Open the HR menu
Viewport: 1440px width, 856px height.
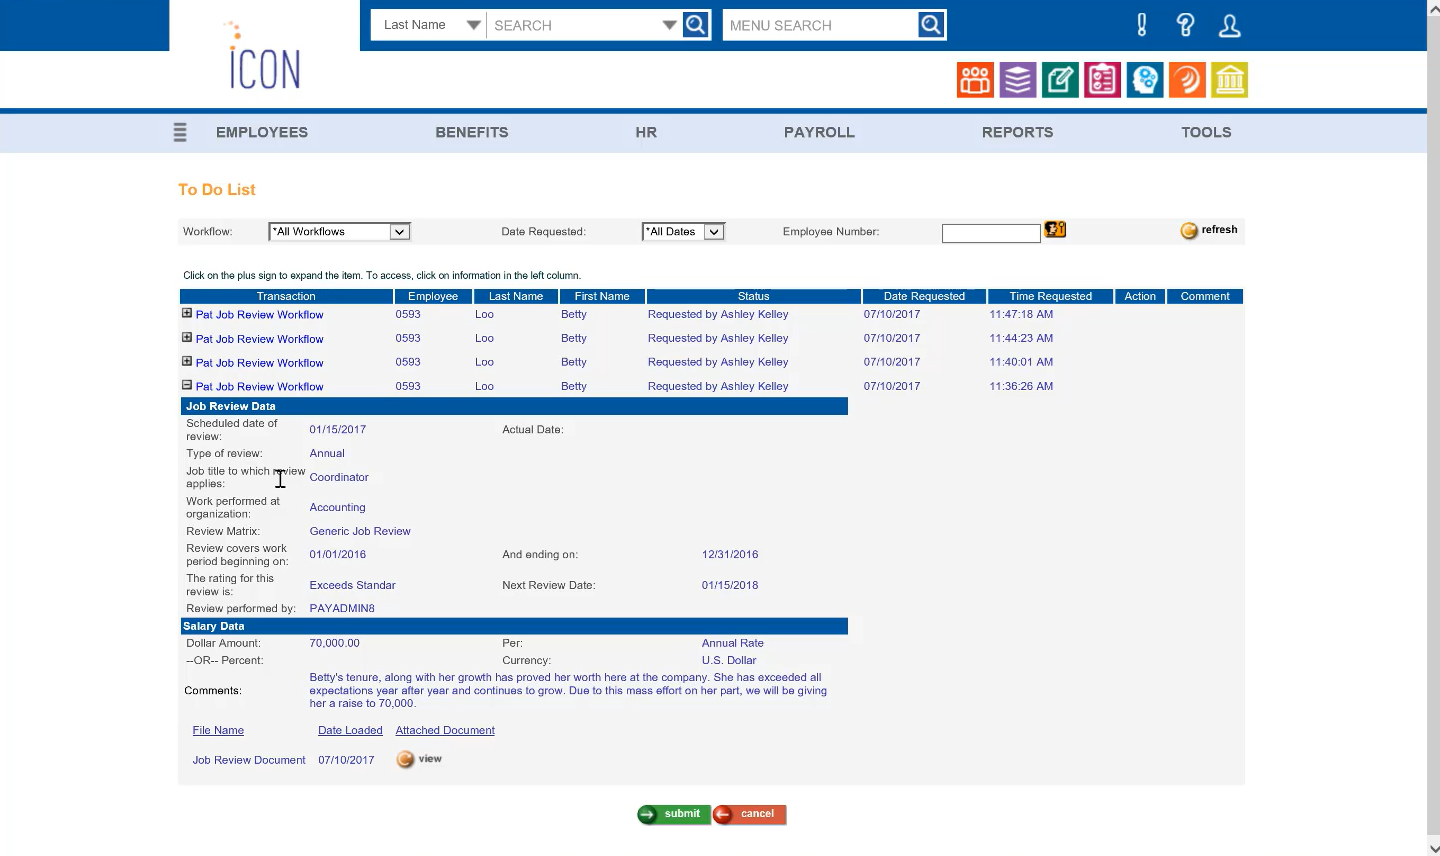pyautogui.click(x=646, y=132)
